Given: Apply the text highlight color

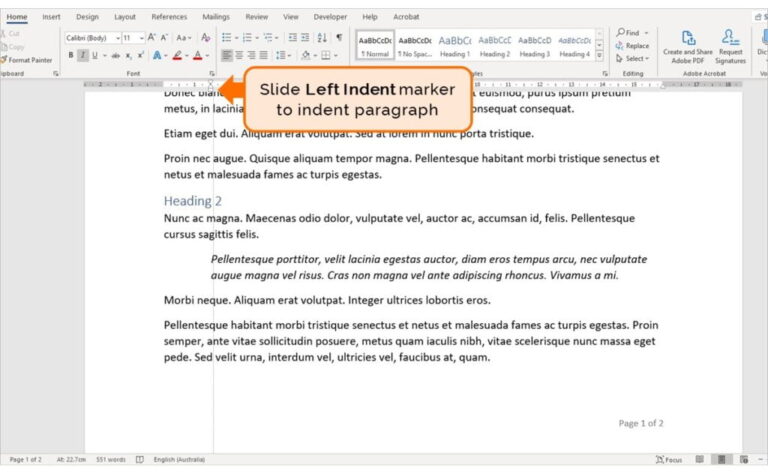Looking at the screenshot, I should 177,55.
